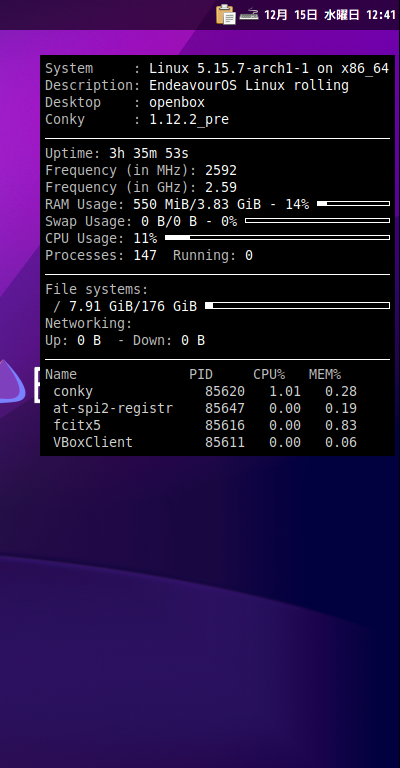Image resolution: width=400 pixels, height=768 pixels.
Task: Click conky's CPU value '1.01'
Action: tap(285, 391)
